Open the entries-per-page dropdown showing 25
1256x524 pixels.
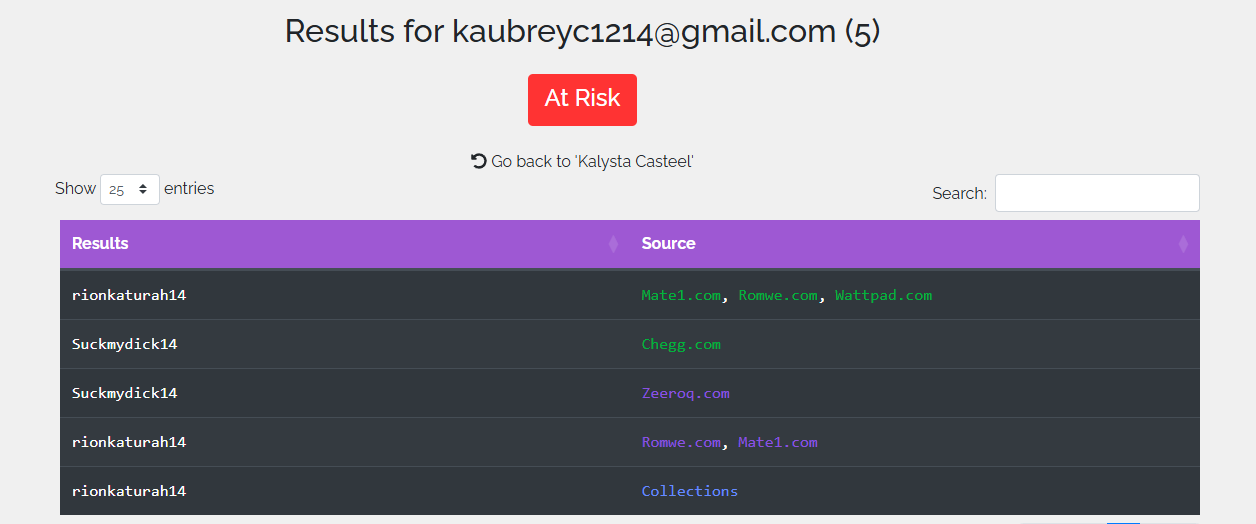[x=130, y=189]
